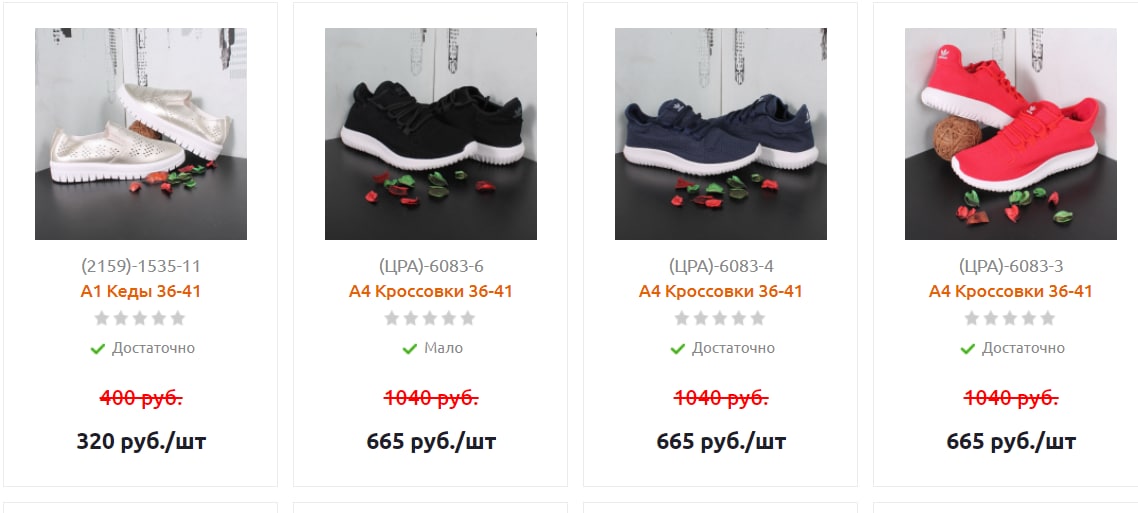This screenshot has height=513, width=1138.
Task: Click the green availability checkmark on the red sneakers card
Action: 967,349
